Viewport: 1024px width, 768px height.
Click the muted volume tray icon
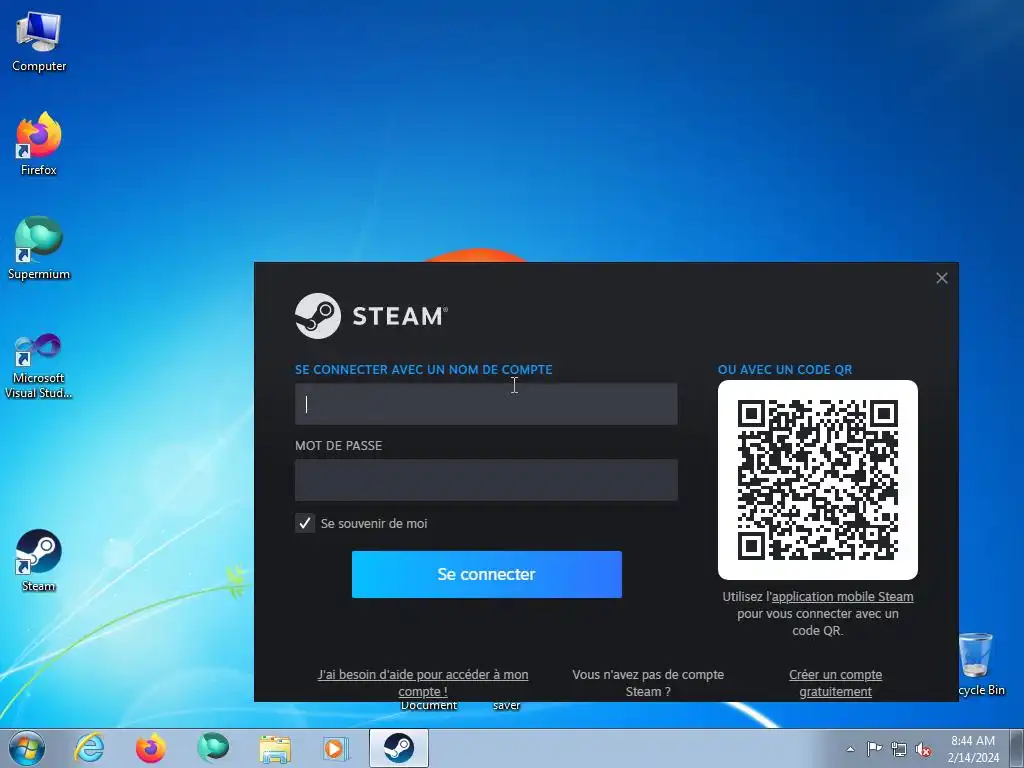pyautogui.click(x=923, y=749)
